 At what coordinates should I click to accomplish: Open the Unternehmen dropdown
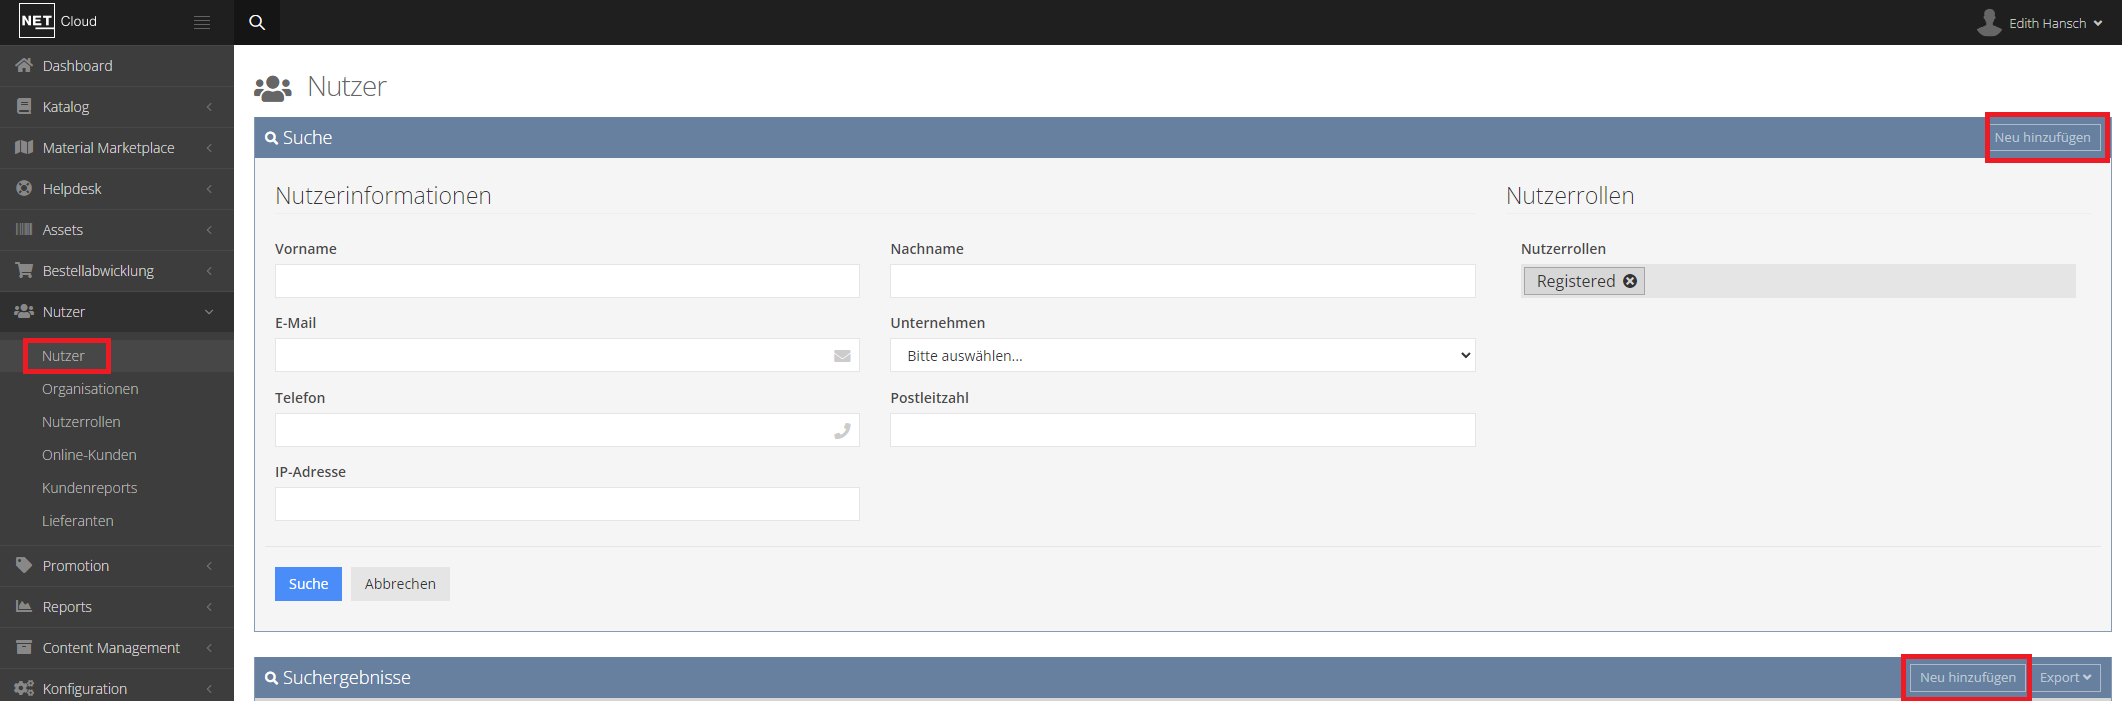point(1182,355)
